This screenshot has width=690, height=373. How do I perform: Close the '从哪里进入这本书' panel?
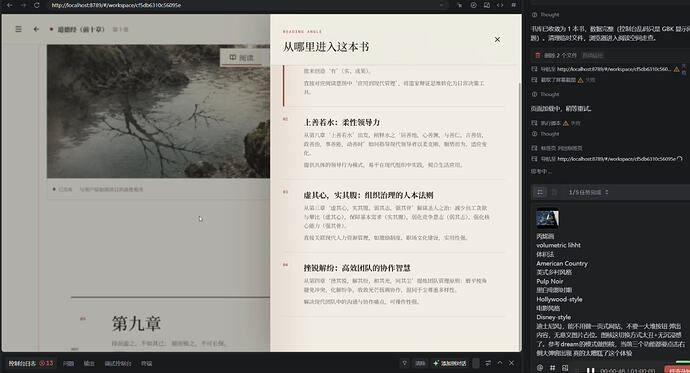coord(497,40)
